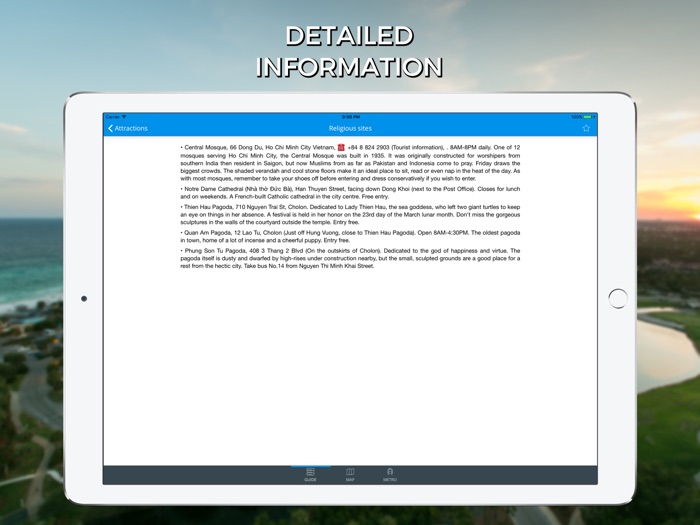Select the Phung Son Tu Pagoda entry
The image size is (700, 525).
pos(350,258)
